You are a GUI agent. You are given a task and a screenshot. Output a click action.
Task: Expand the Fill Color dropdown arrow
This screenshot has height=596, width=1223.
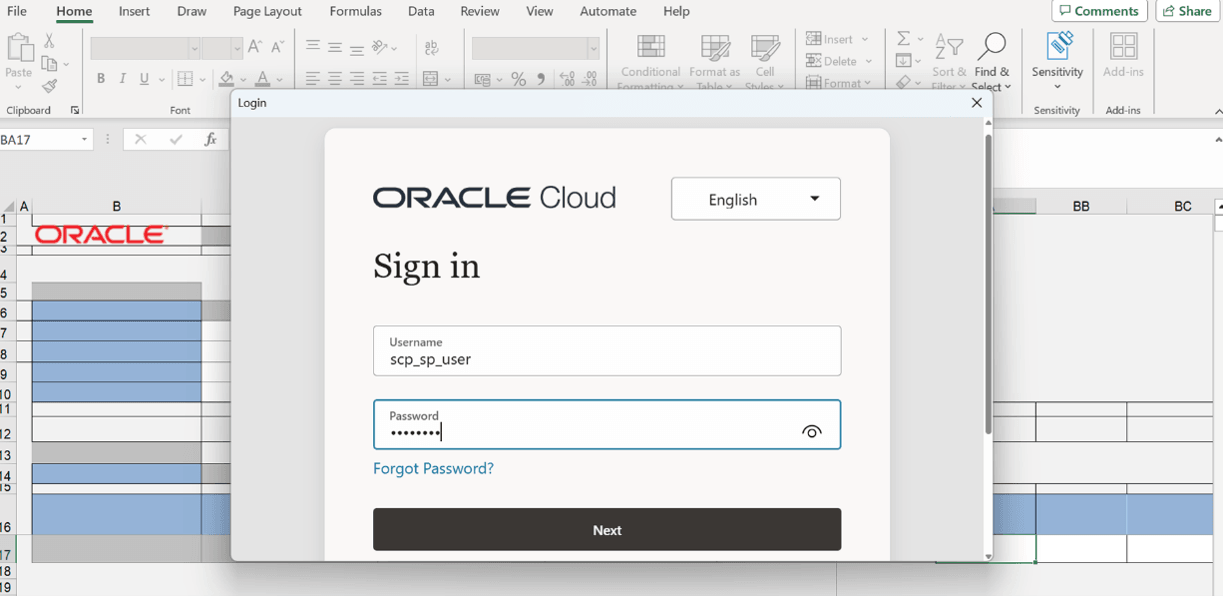point(241,79)
